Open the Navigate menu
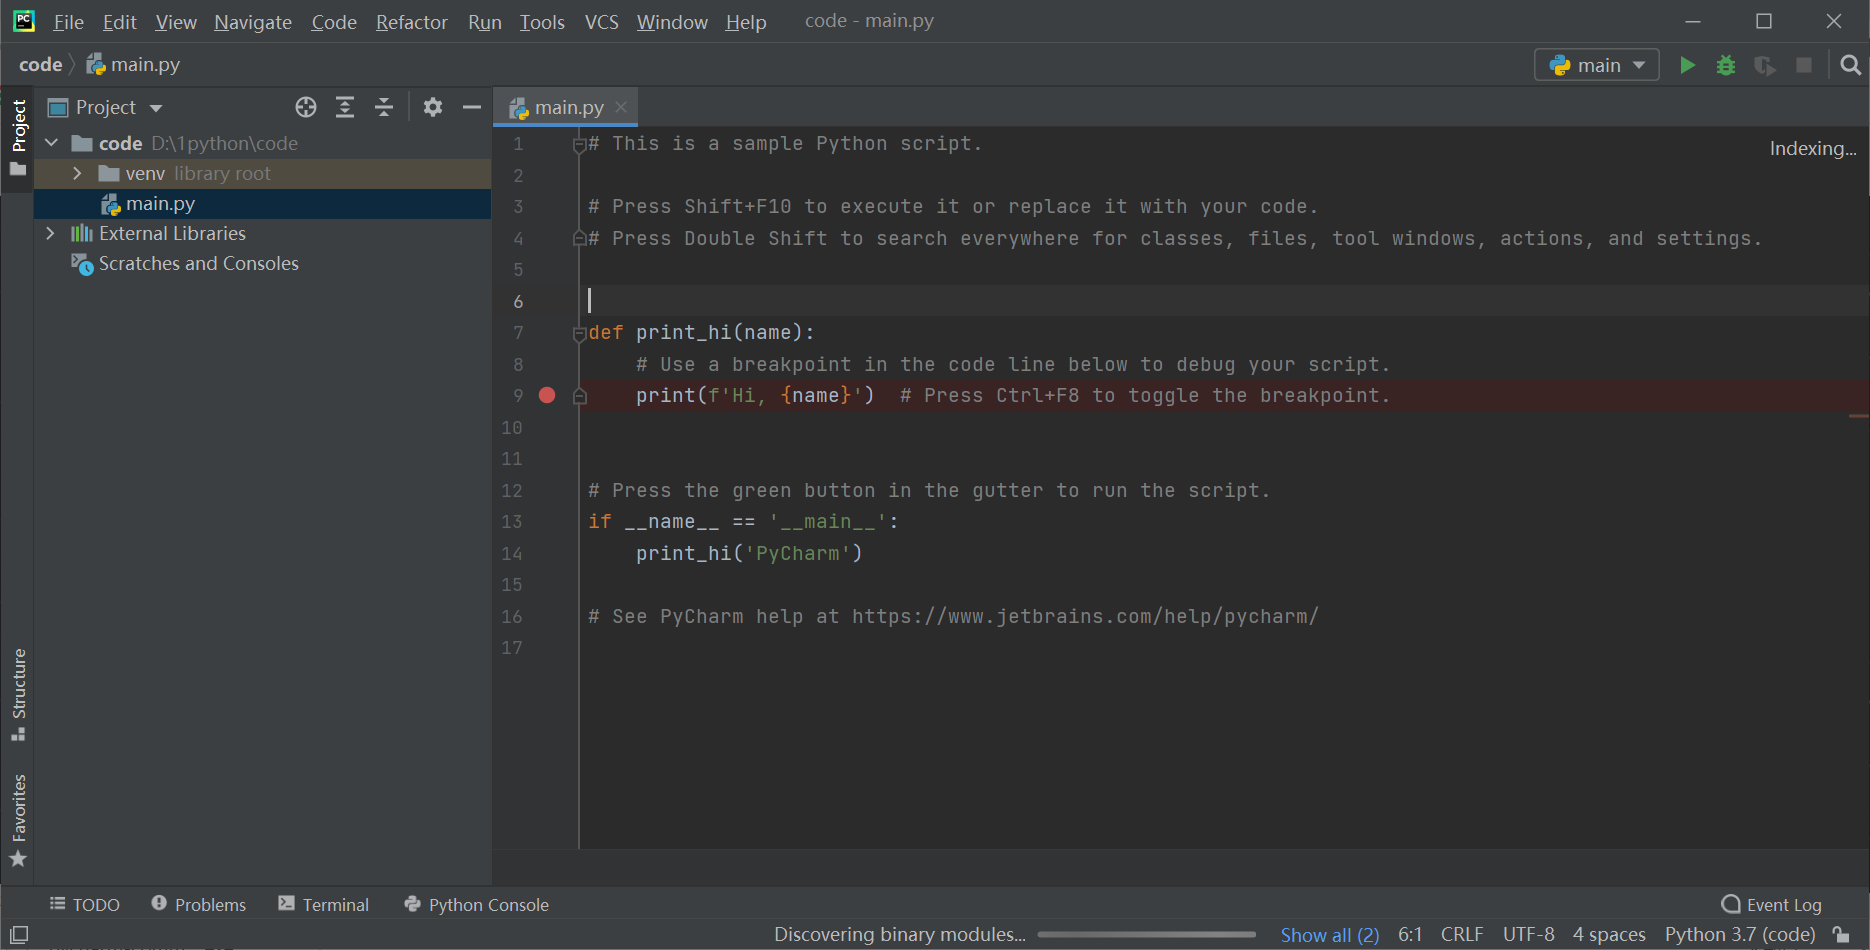The width and height of the screenshot is (1870, 950). coord(253,22)
